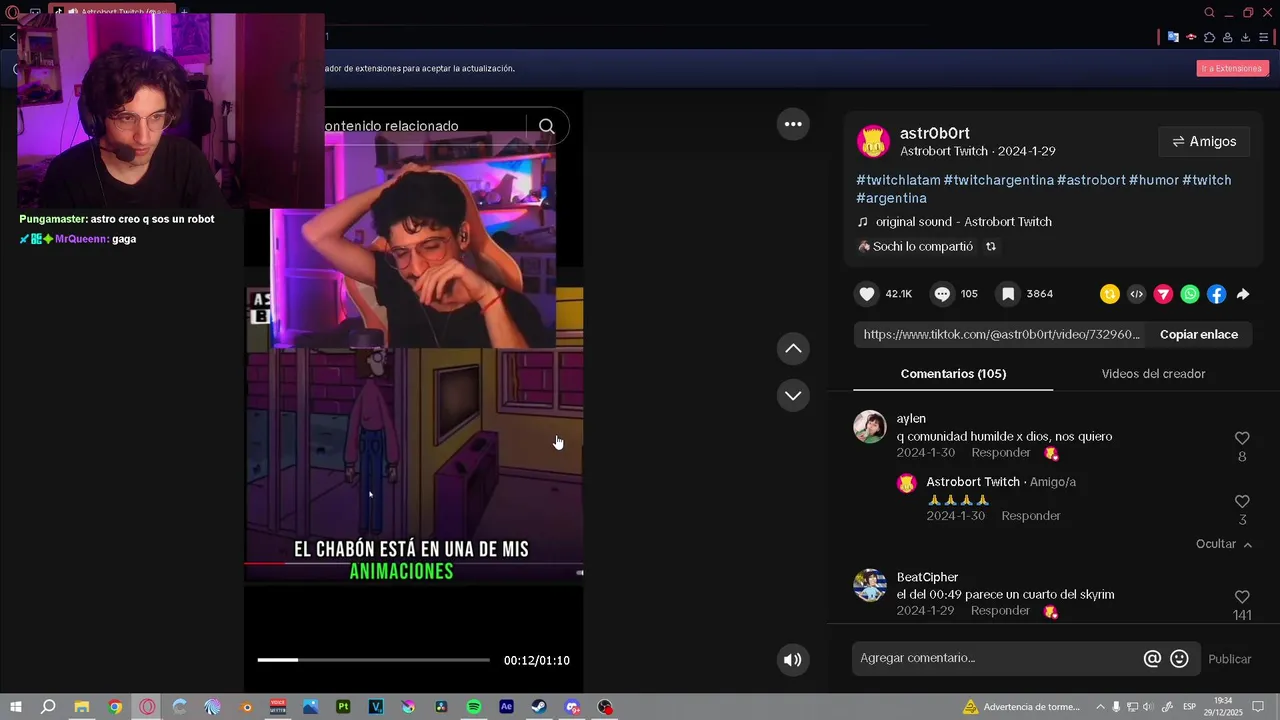Switch to Videos del creador tab
Image resolution: width=1280 pixels, height=720 pixels.
pos(1153,374)
